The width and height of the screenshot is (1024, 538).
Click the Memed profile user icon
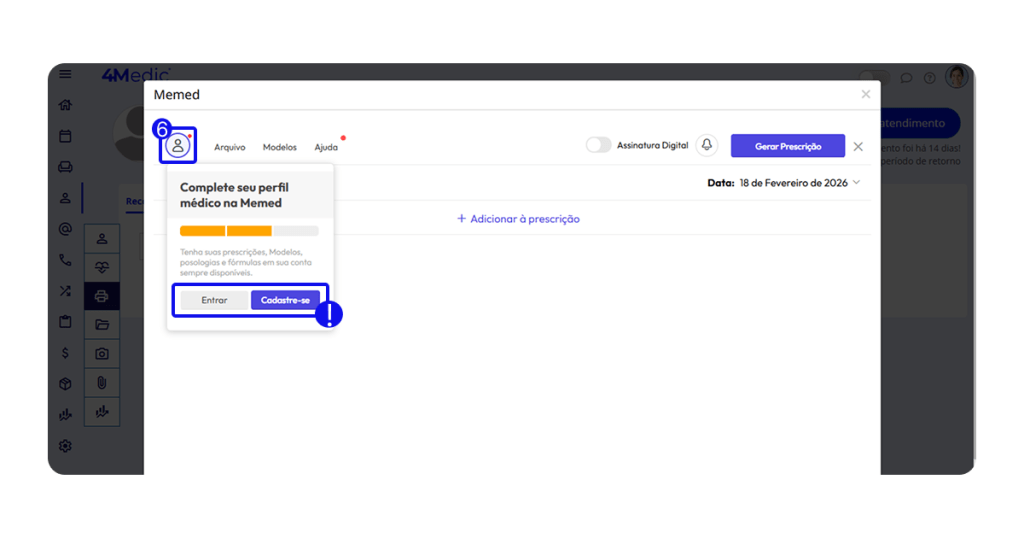pyautogui.click(x=178, y=146)
